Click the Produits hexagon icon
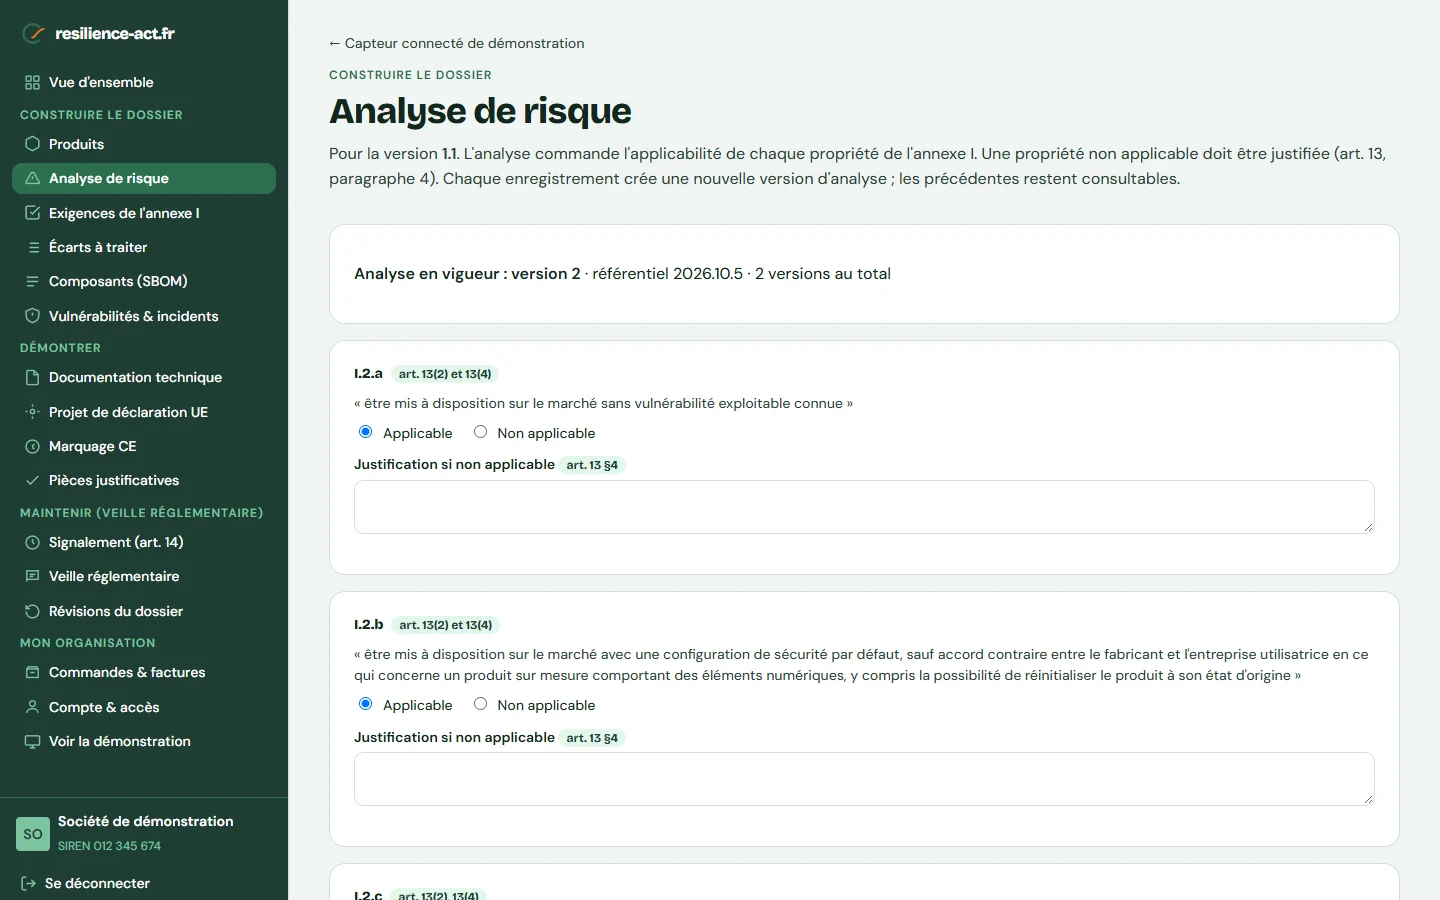Viewport: 1440px width, 900px height. pyautogui.click(x=33, y=144)
